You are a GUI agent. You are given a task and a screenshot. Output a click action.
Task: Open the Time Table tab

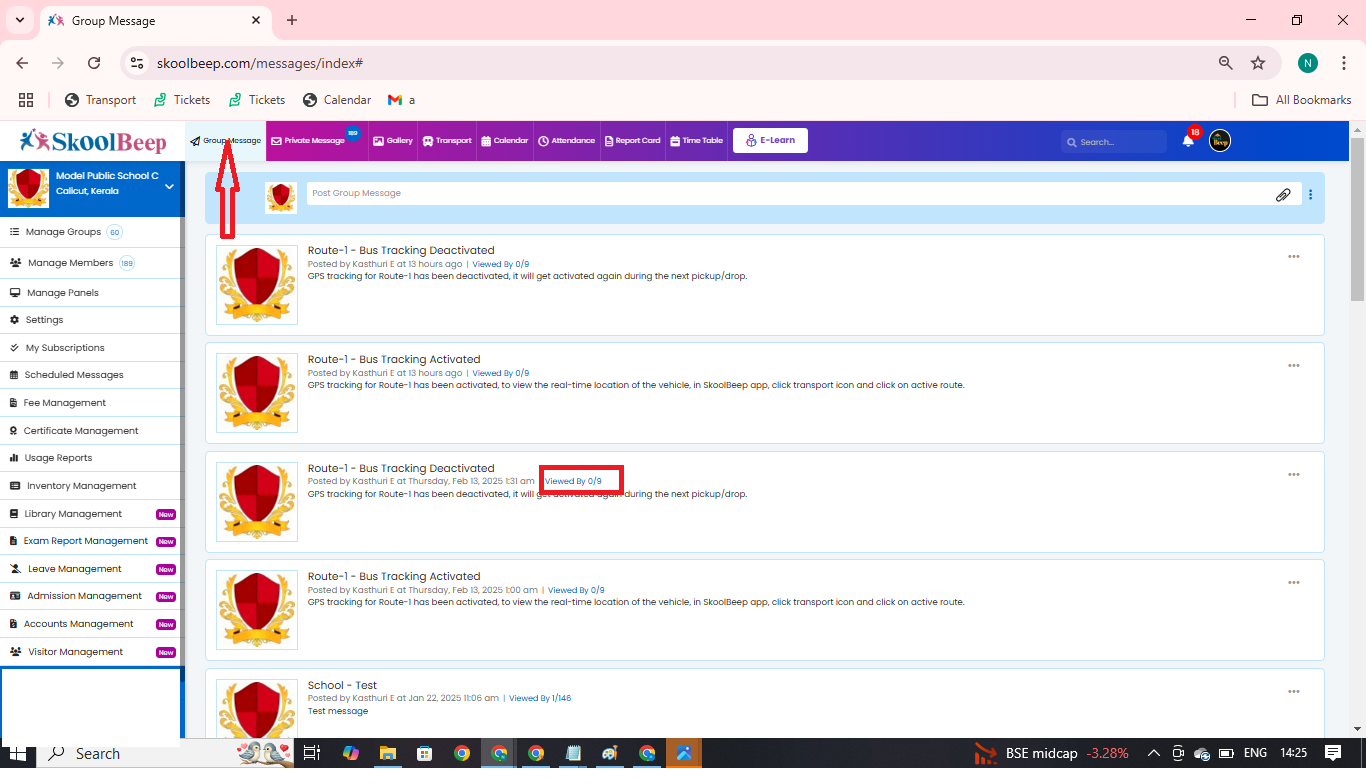(x=696, y=141)
